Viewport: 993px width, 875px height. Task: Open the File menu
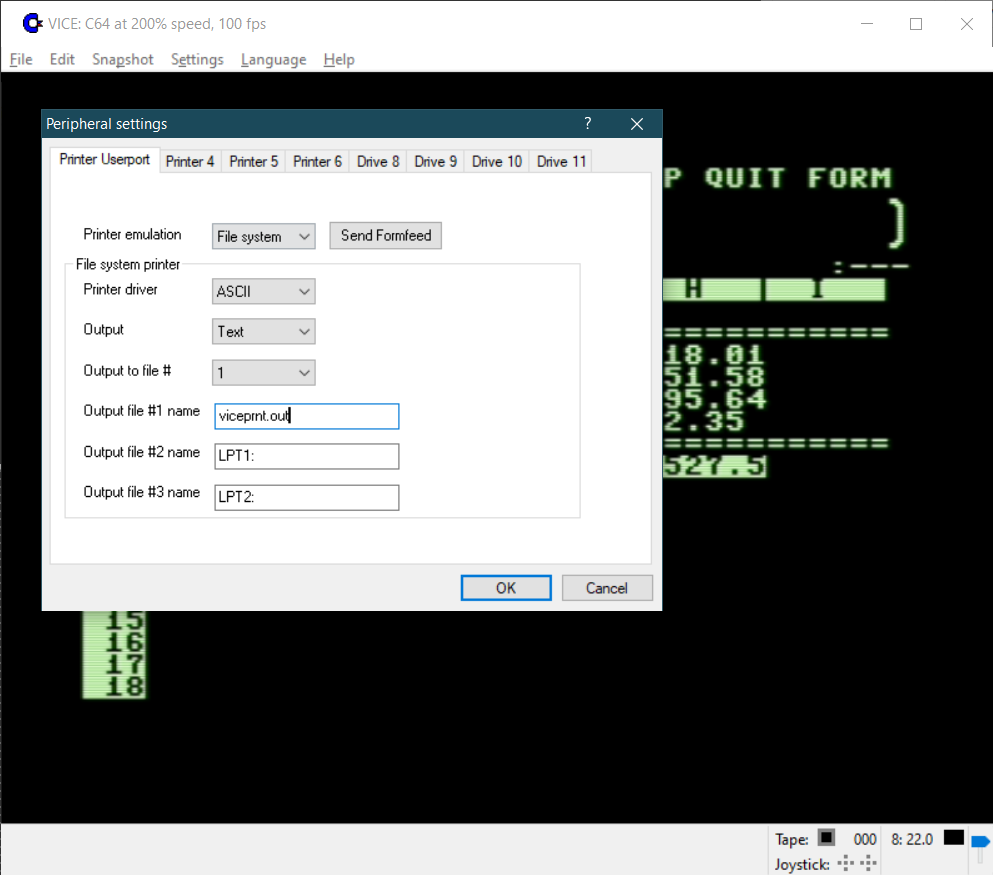[x=21, y=60]
